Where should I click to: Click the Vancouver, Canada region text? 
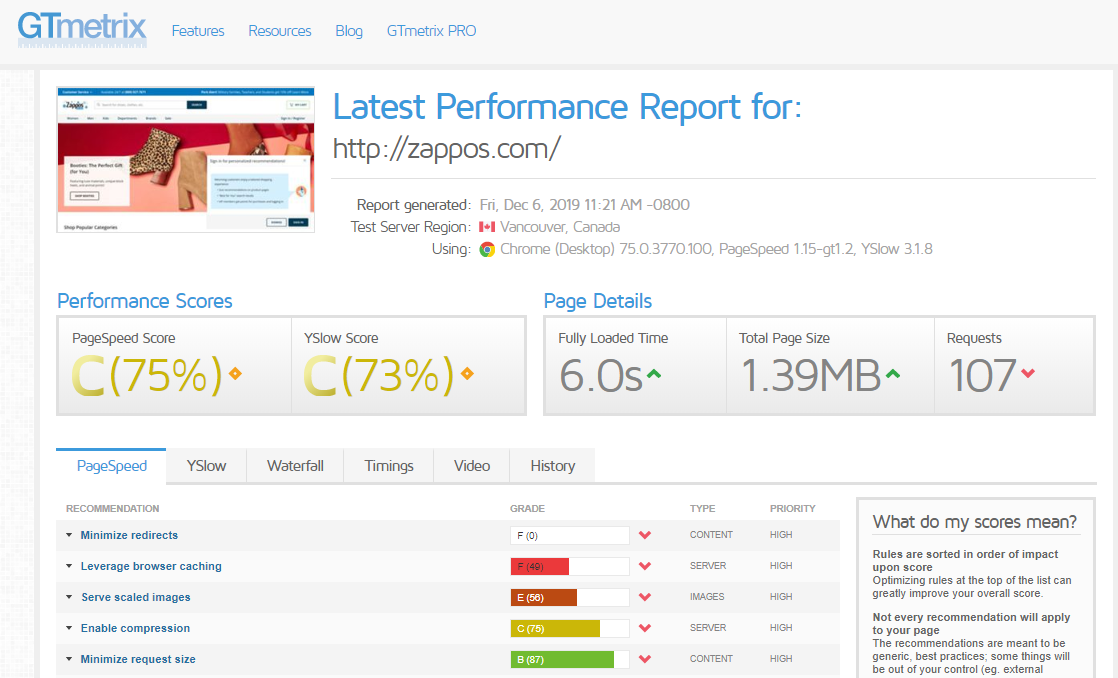click(x=560, y=227)
